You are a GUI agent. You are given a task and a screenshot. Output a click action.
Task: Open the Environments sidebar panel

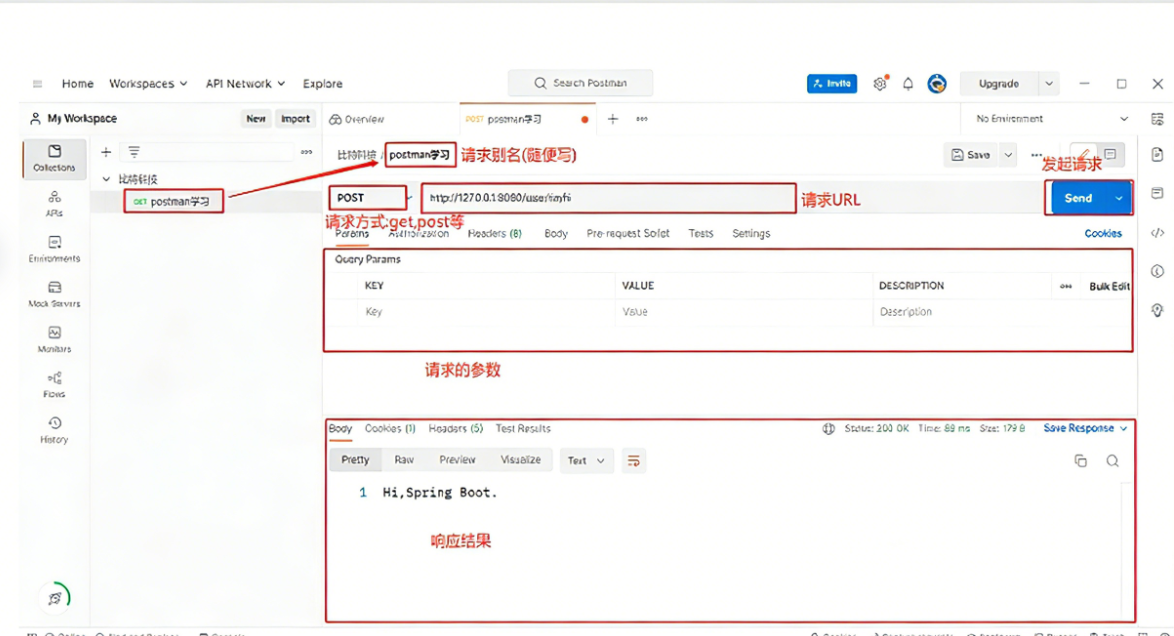[54, 249]
